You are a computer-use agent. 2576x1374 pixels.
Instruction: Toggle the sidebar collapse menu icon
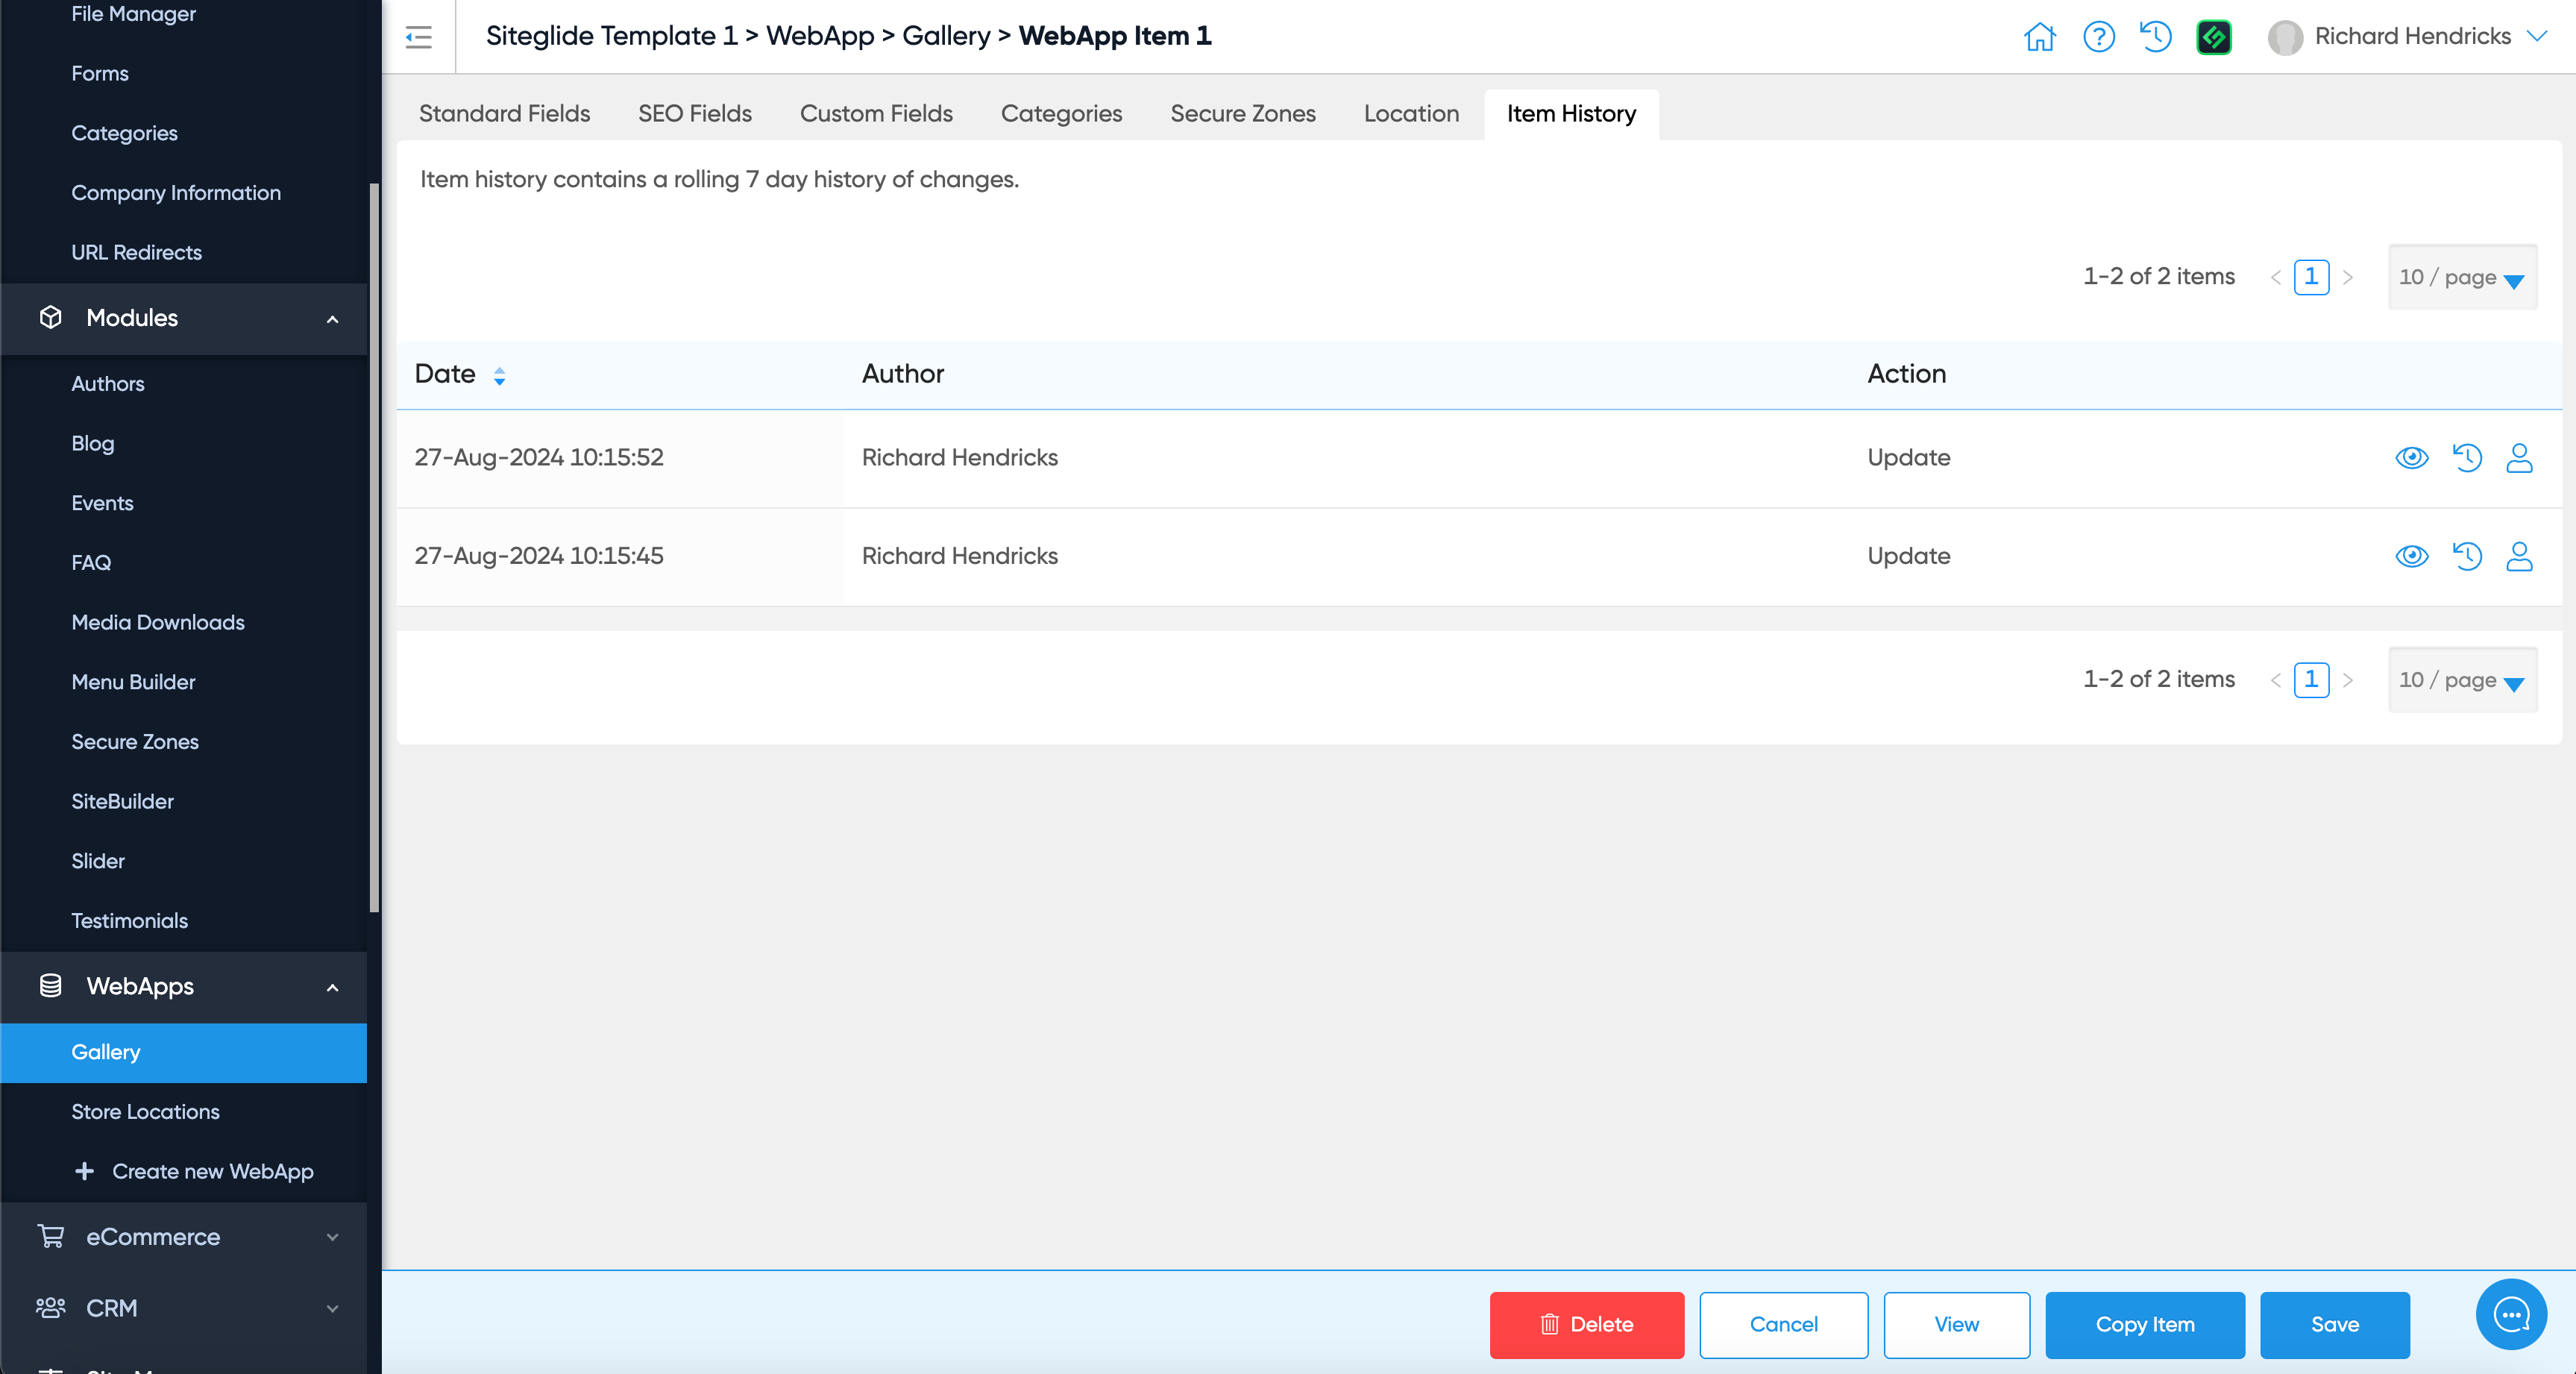pos(418,37)
